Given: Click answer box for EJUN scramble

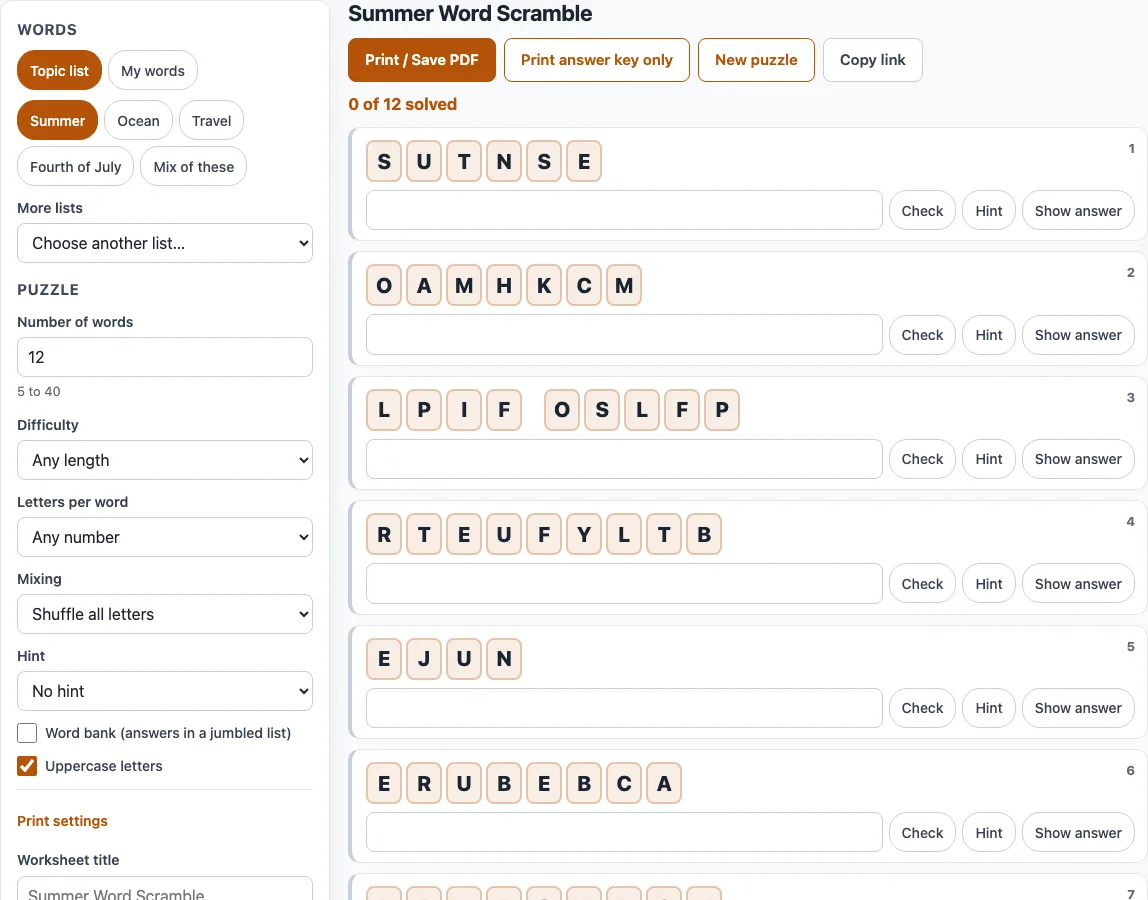Looking at the screenshot, I should pos(625,708).
